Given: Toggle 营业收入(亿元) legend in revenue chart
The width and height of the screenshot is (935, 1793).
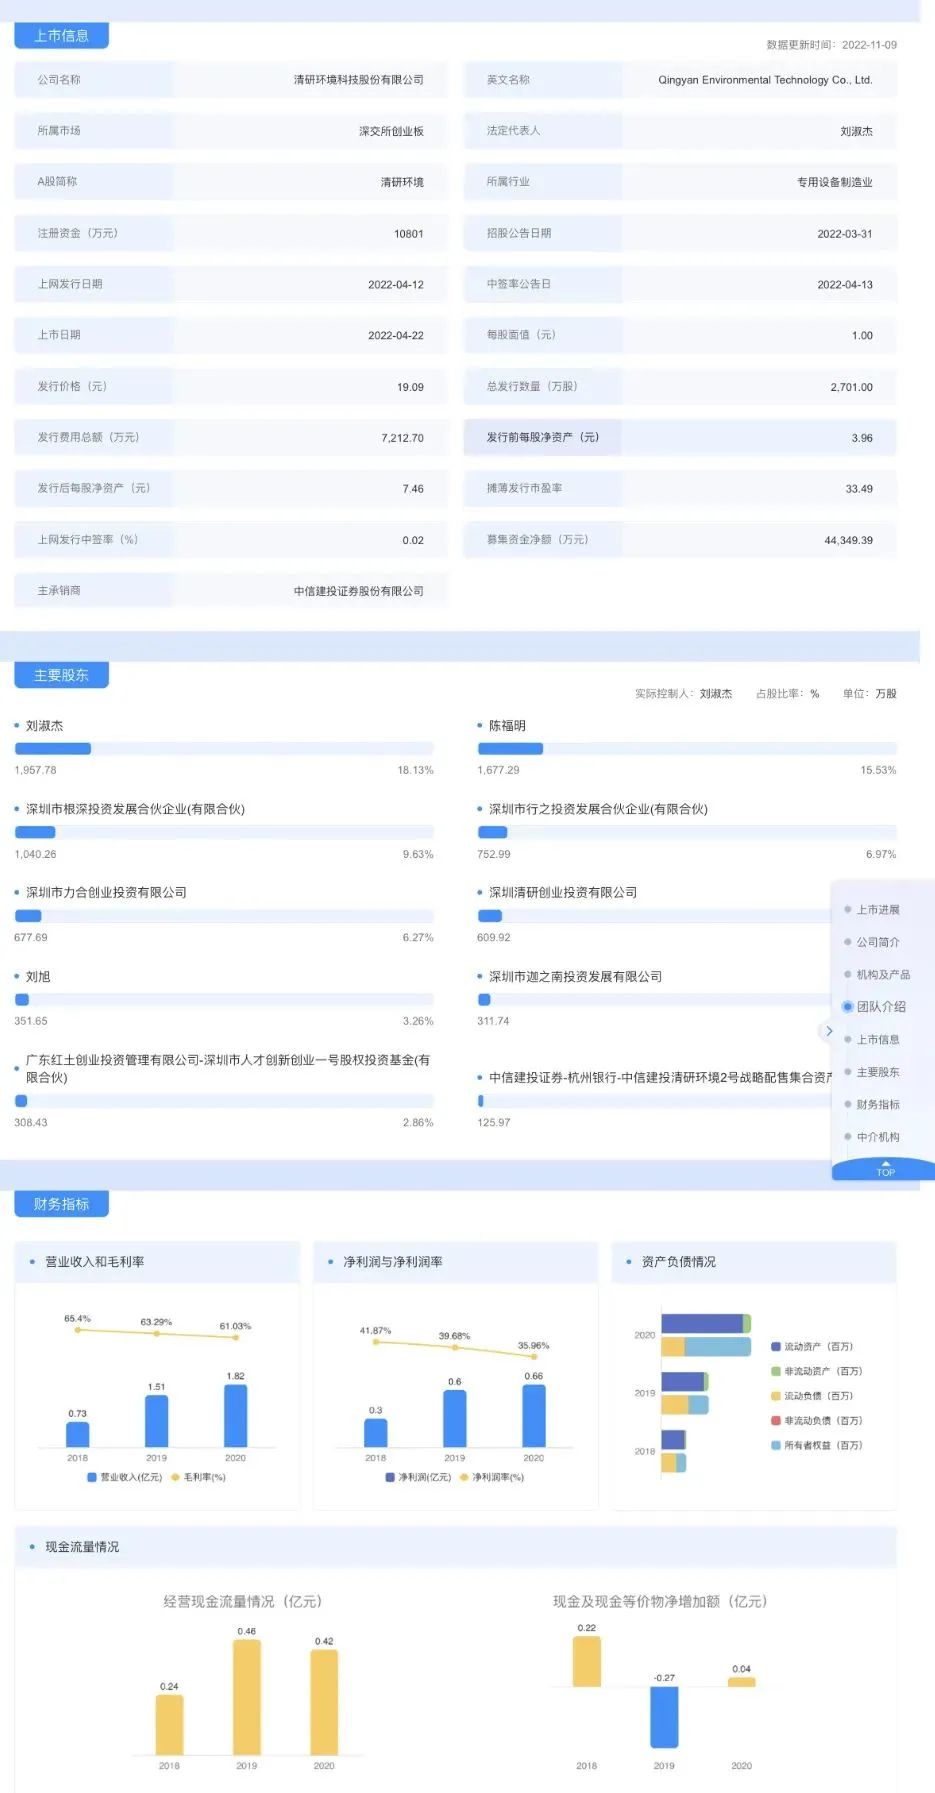Looking at the screenshot, I should (x=92, y=1477).
